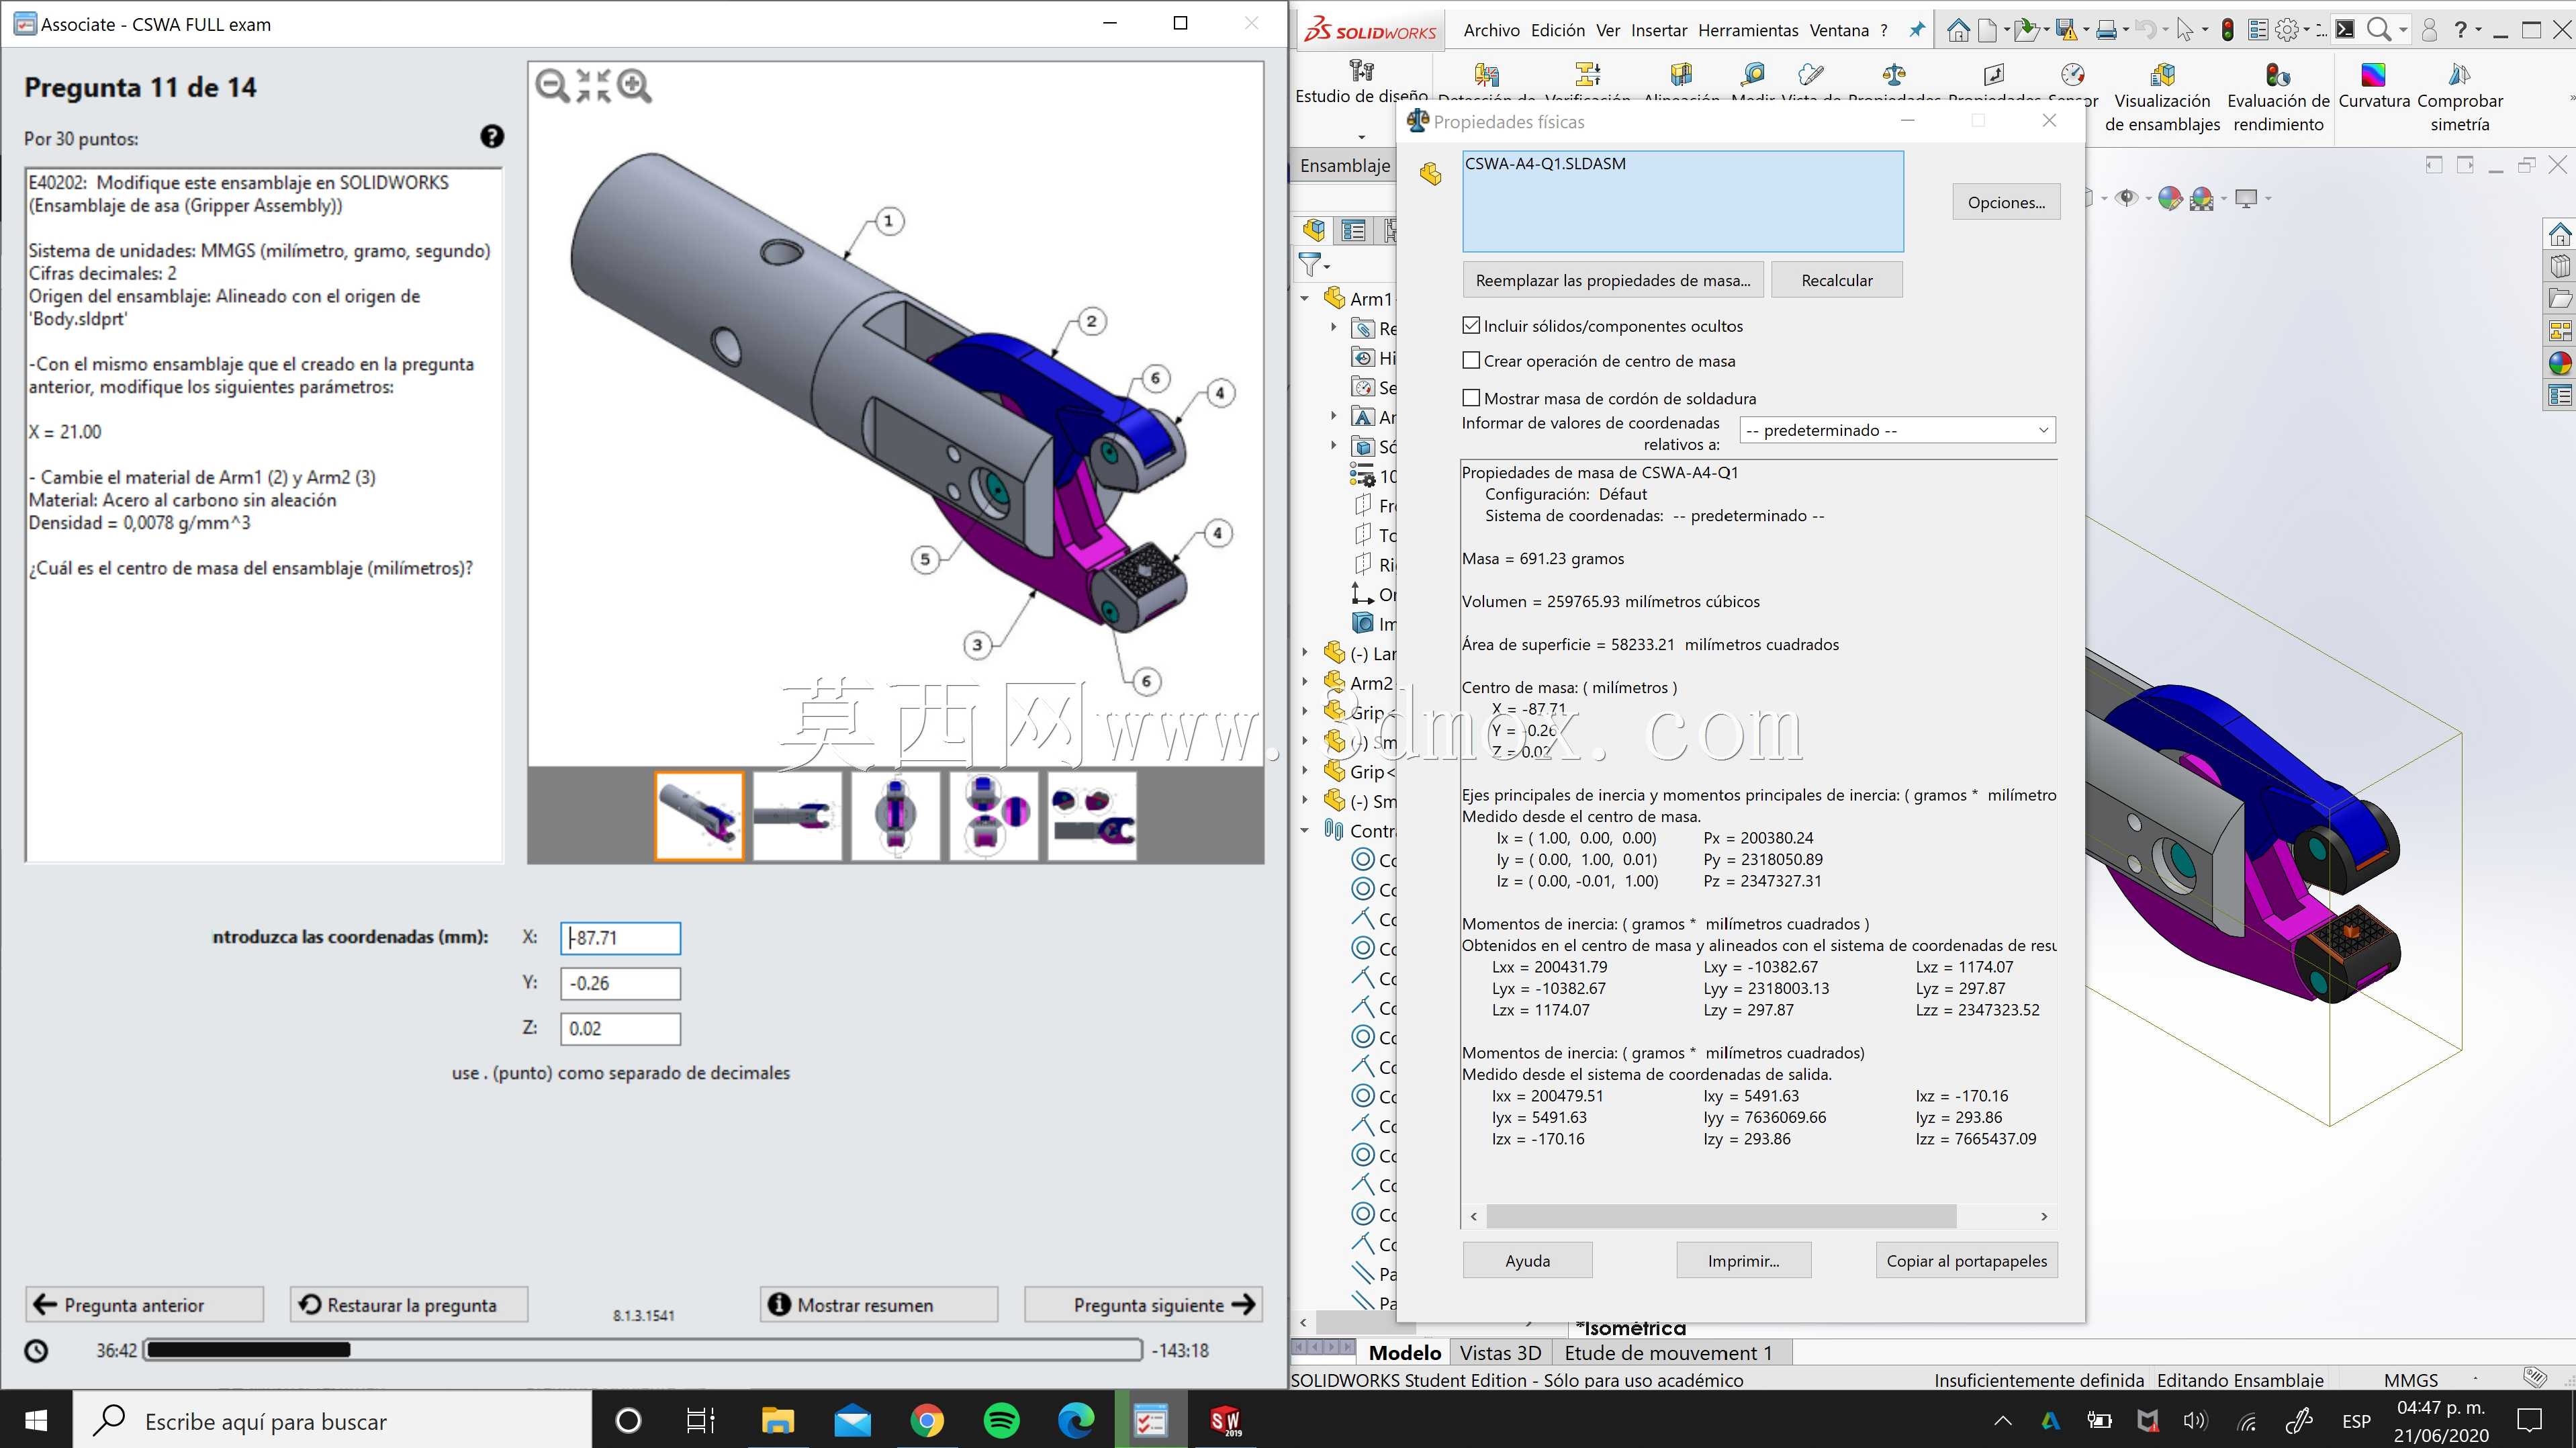Screen dimensions: 2576x1448
Task: Click Restaurar la pregunta button
Action: [x=409, y=1305]
